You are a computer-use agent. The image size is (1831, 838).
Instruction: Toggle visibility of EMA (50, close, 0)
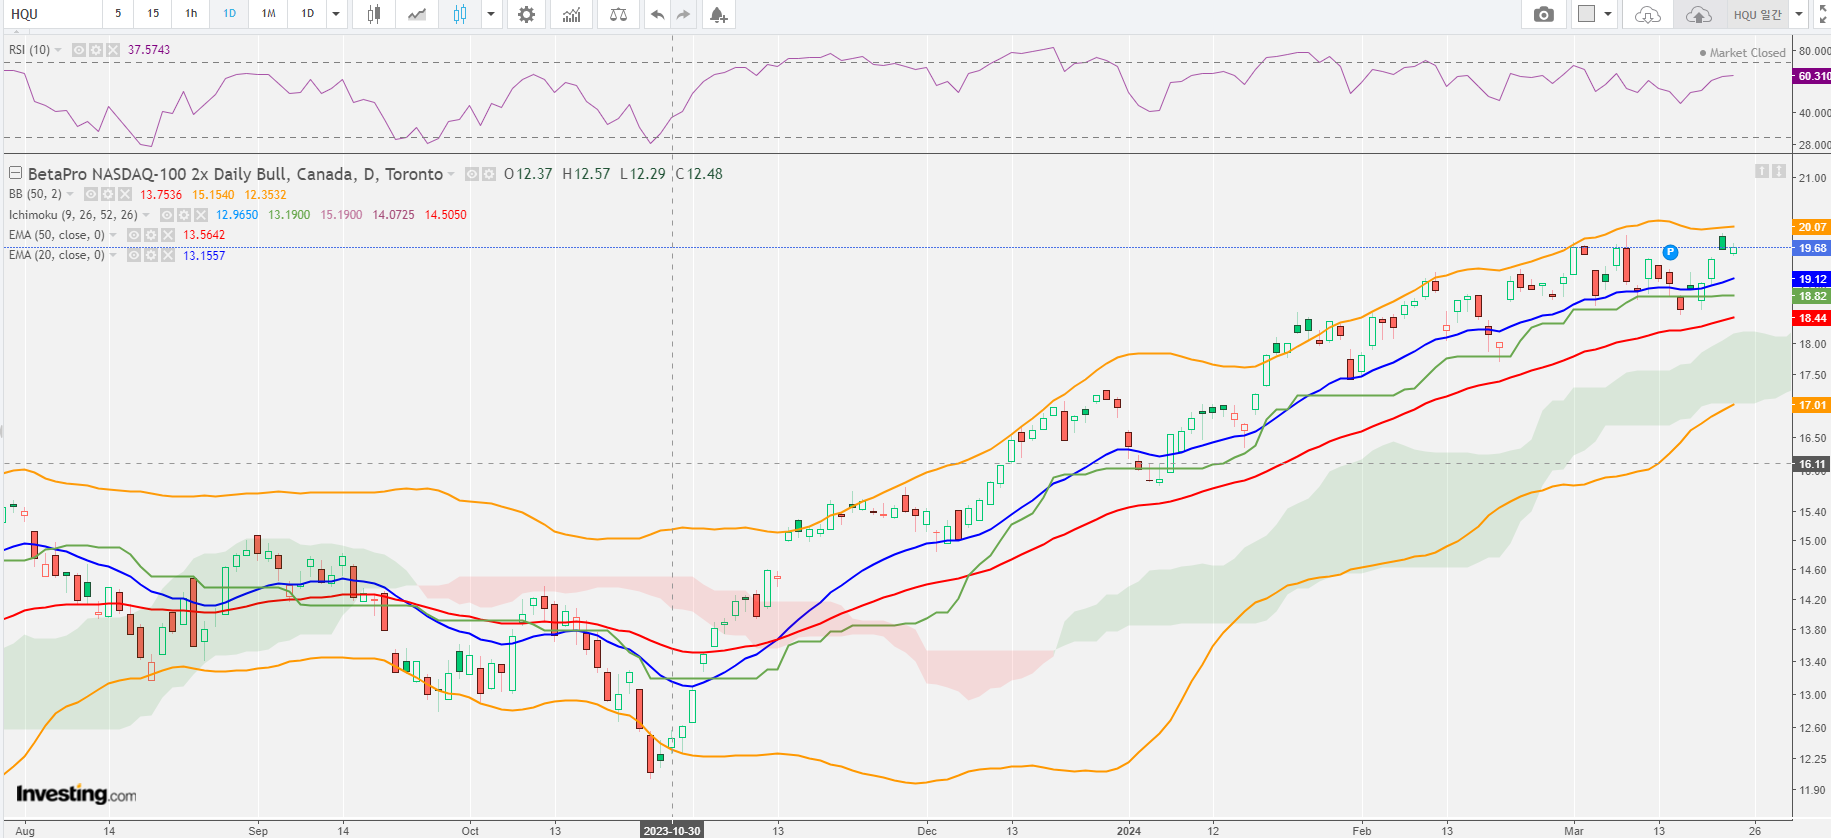(x=133, y=235)
